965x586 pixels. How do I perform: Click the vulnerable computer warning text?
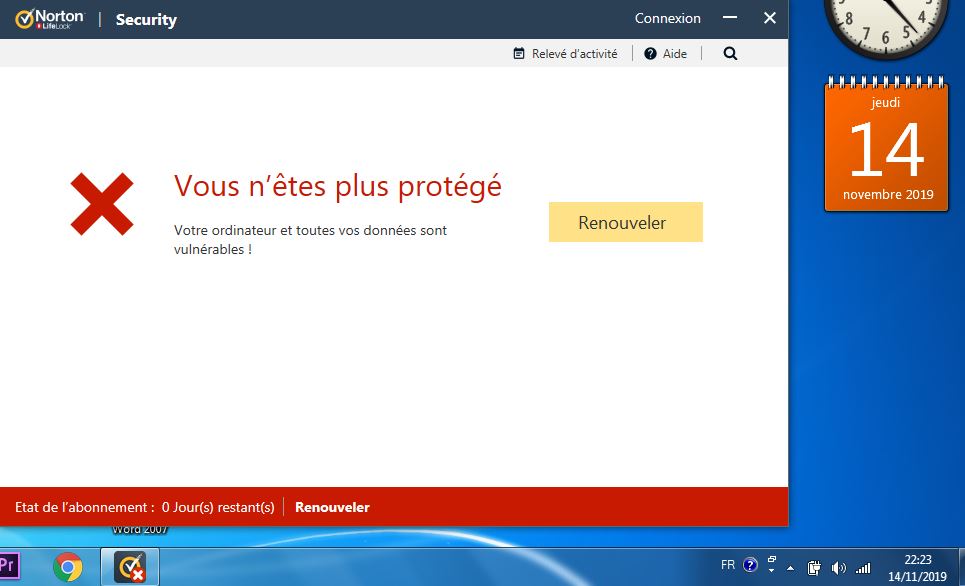[x=310, y=239]
